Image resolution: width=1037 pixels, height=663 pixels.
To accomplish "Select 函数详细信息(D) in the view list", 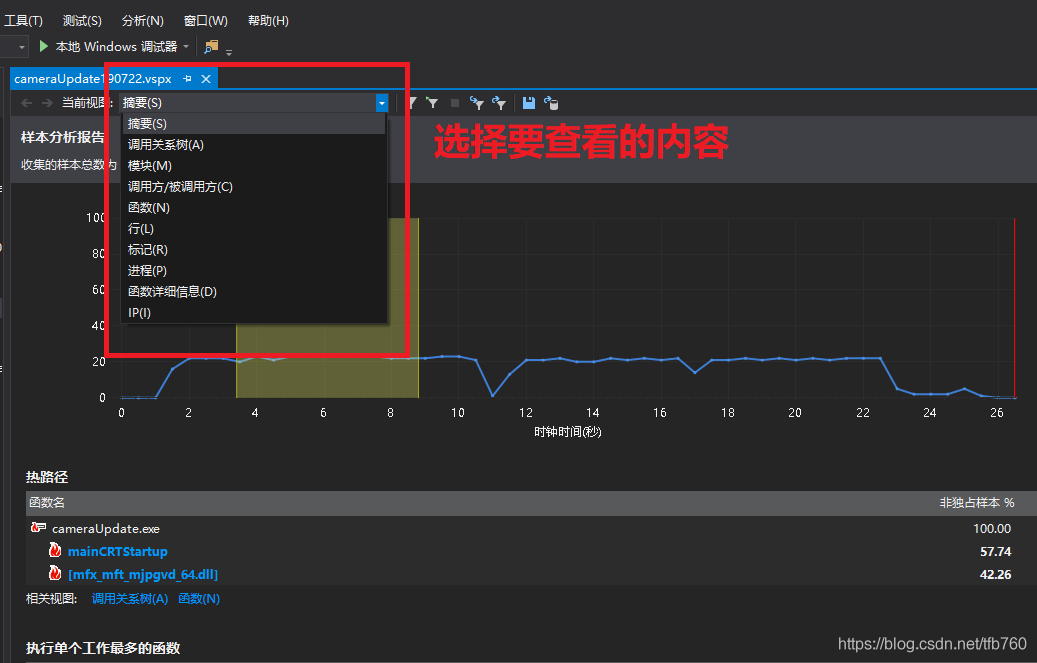I will tap(253, 292).
